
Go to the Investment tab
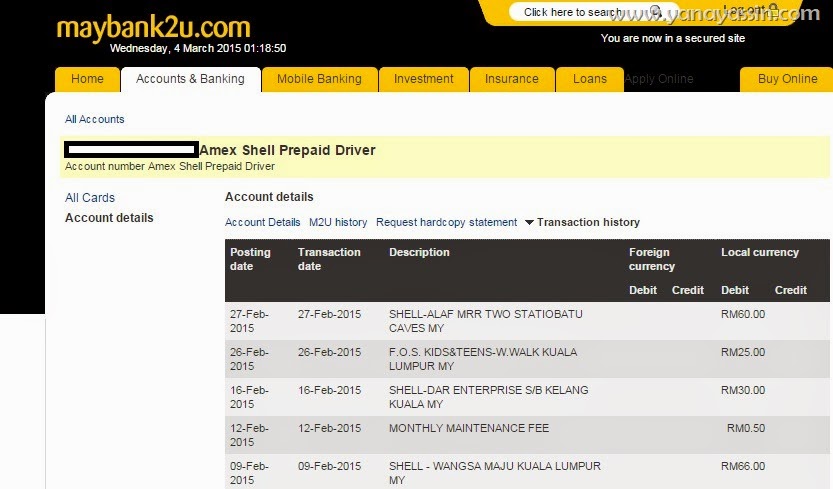pyautogui.click(x=423, y=79)
